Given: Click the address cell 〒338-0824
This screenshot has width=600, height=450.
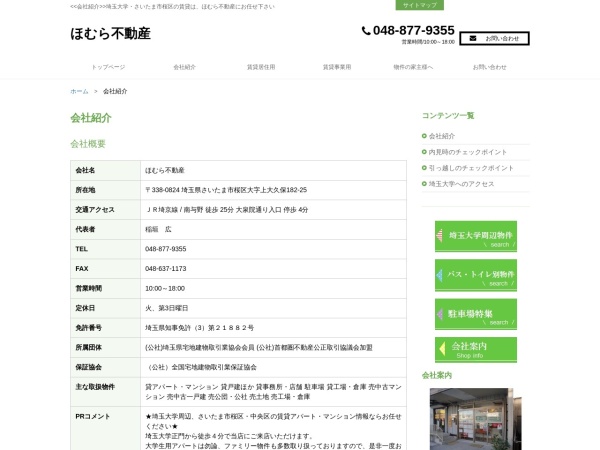Looking at the screenshot, I should tap(273, 190).
